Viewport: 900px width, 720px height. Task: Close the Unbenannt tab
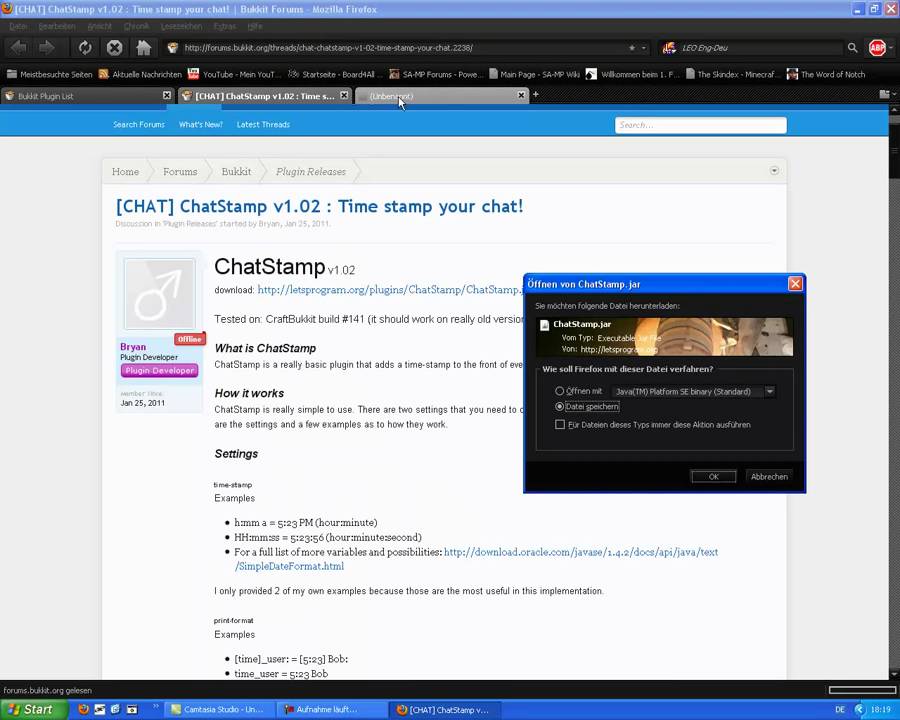point(521,95)
